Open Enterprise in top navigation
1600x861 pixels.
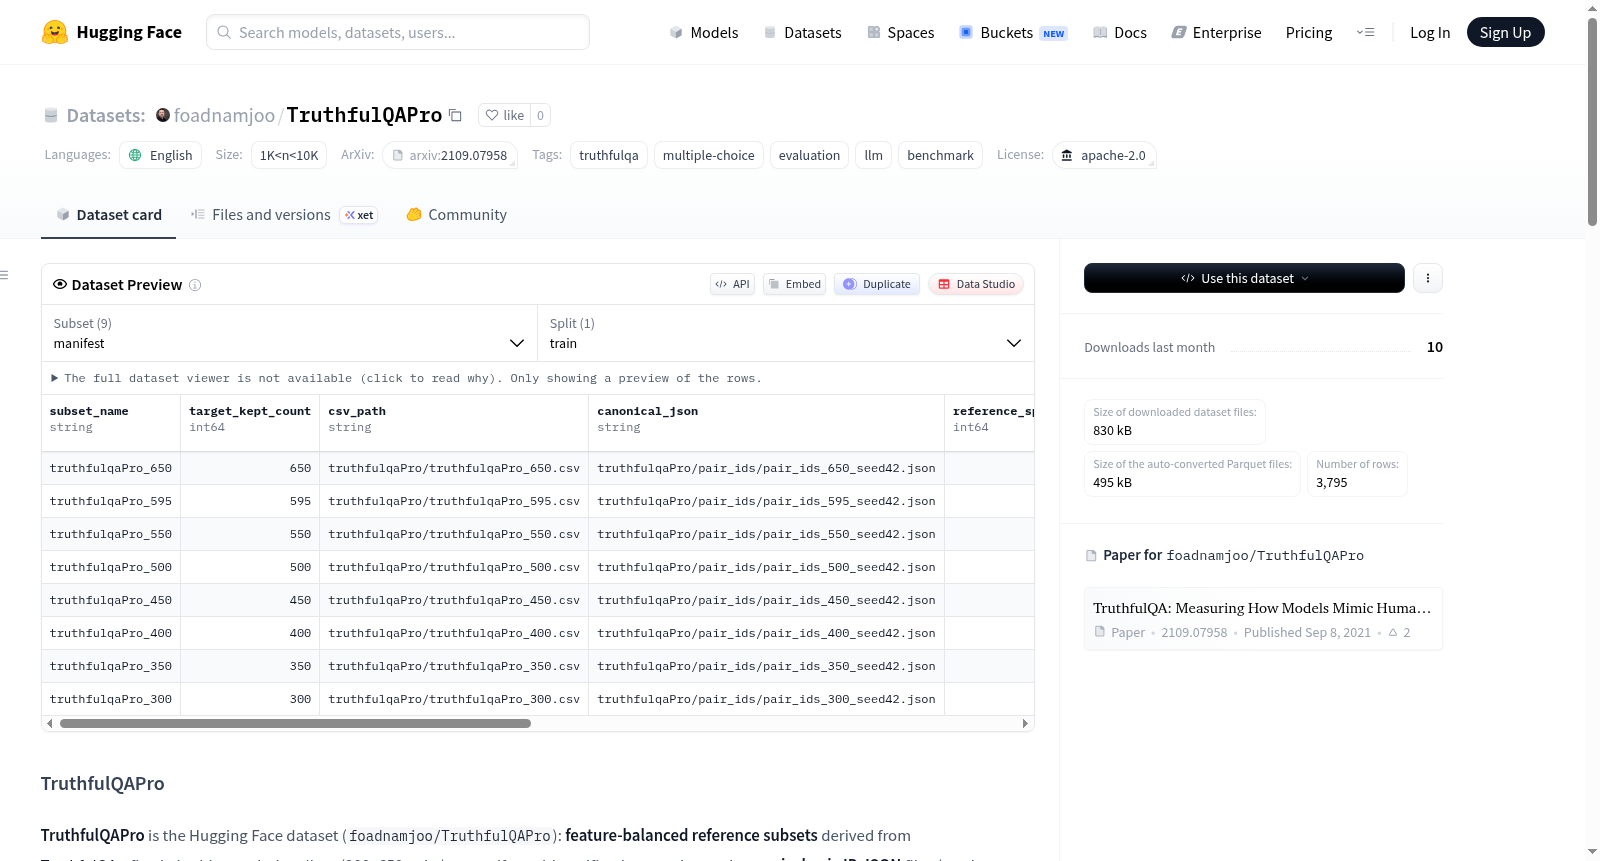click(1216, 32)
